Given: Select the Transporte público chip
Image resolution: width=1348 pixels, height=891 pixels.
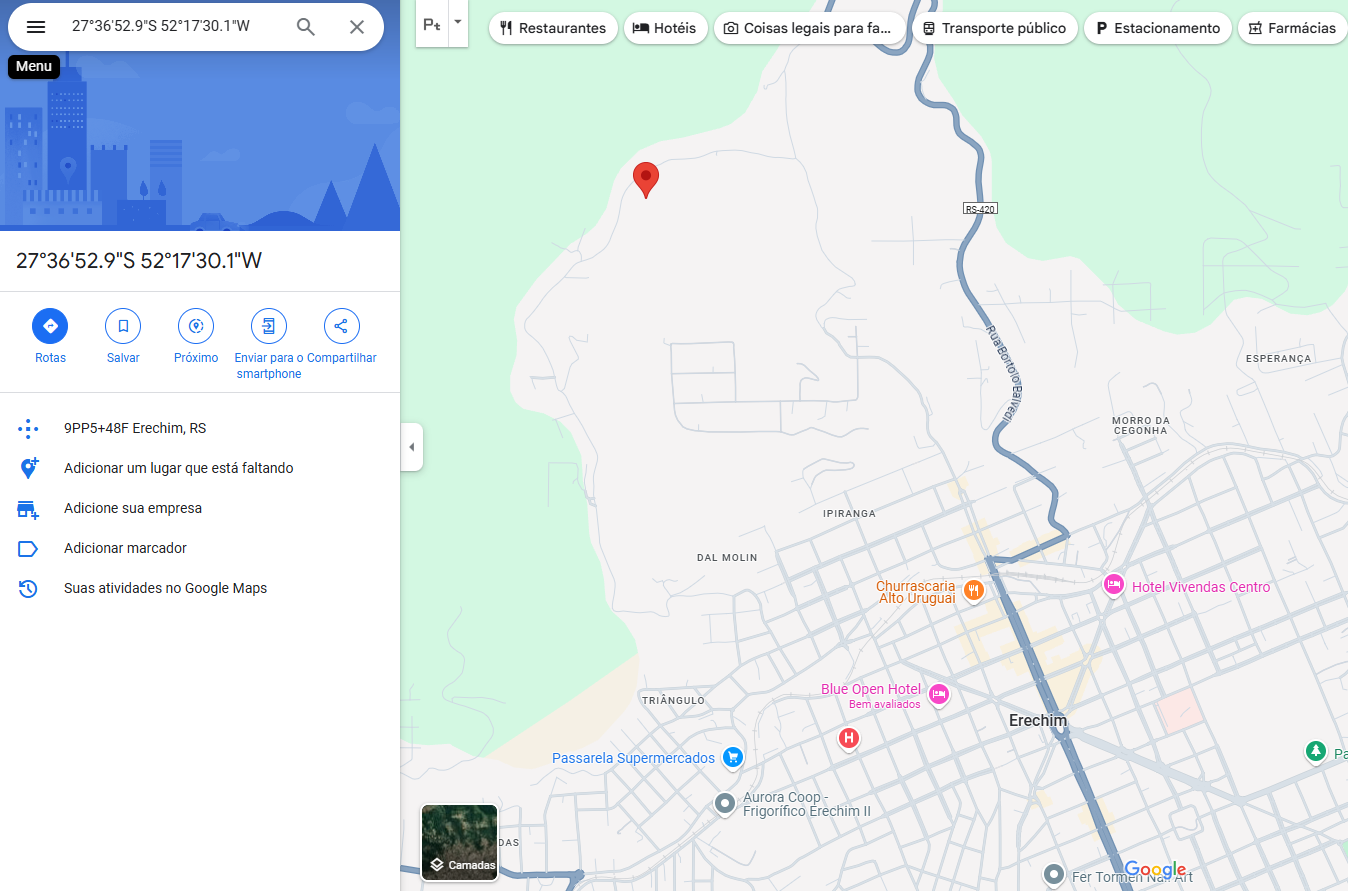Looking at the screenshot, I should pos(995,28).
